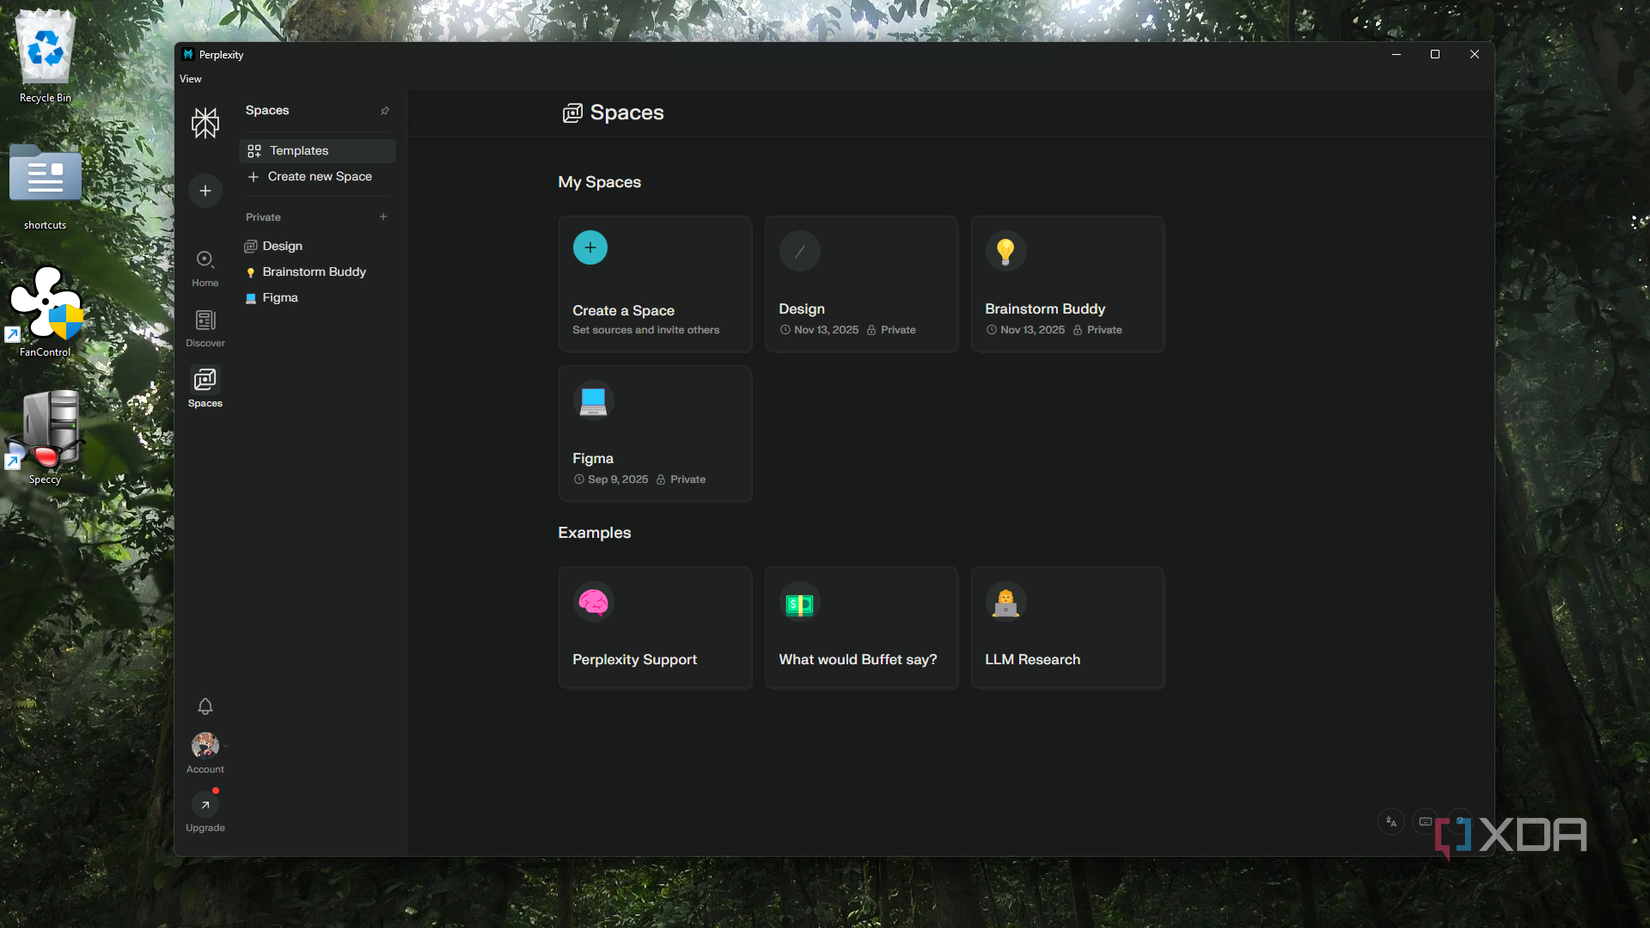Select the Speccy desktop shortcut
The image size is (1650, 928).
[45, 438]
